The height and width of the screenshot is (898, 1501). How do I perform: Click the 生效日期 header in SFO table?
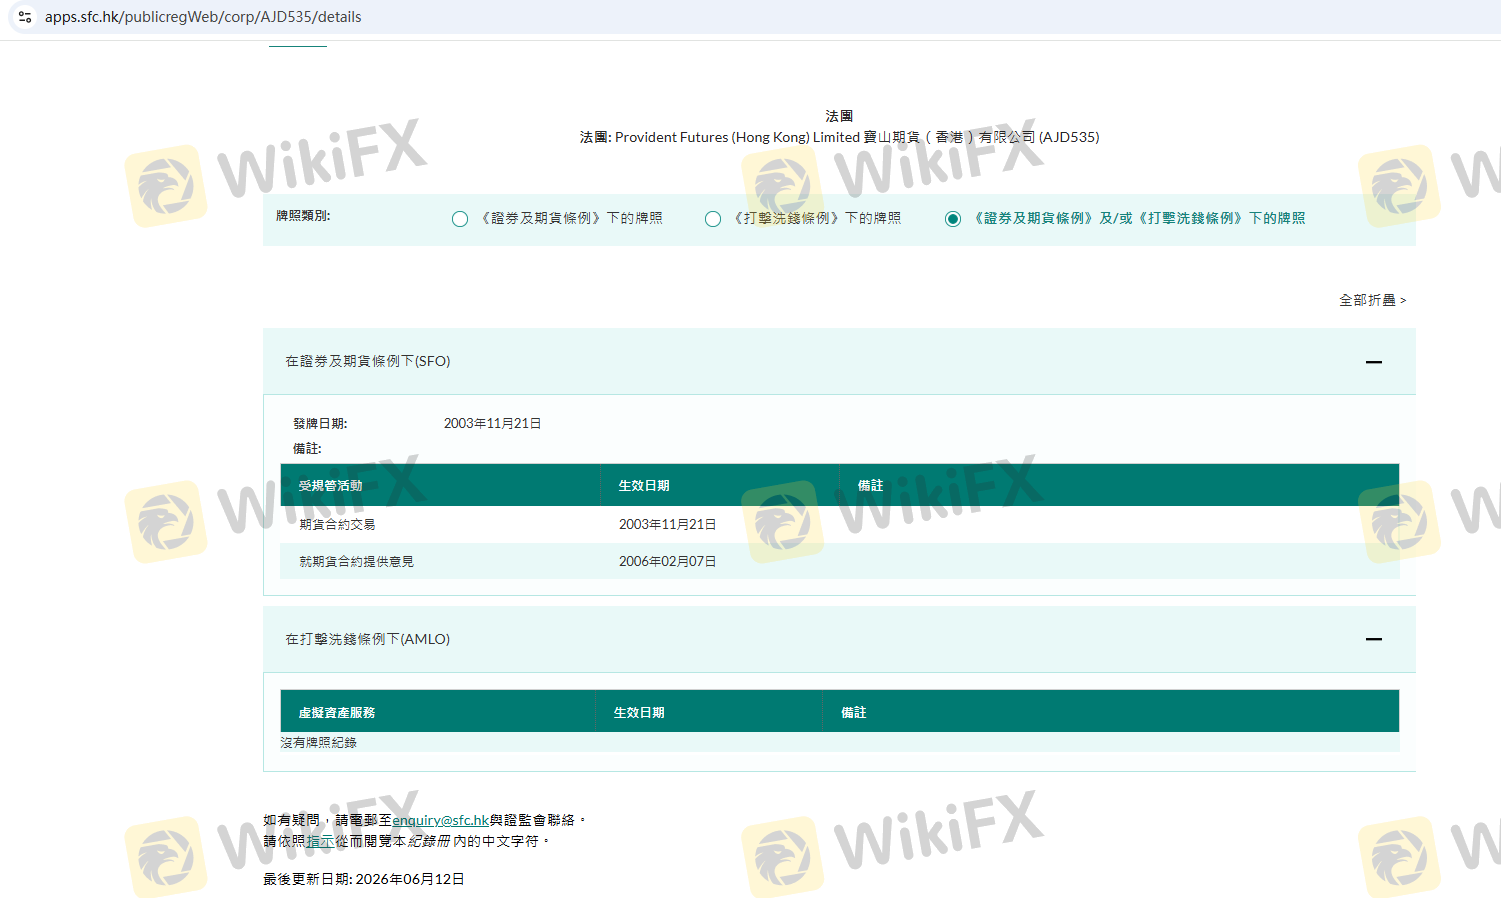click(644, 486)
